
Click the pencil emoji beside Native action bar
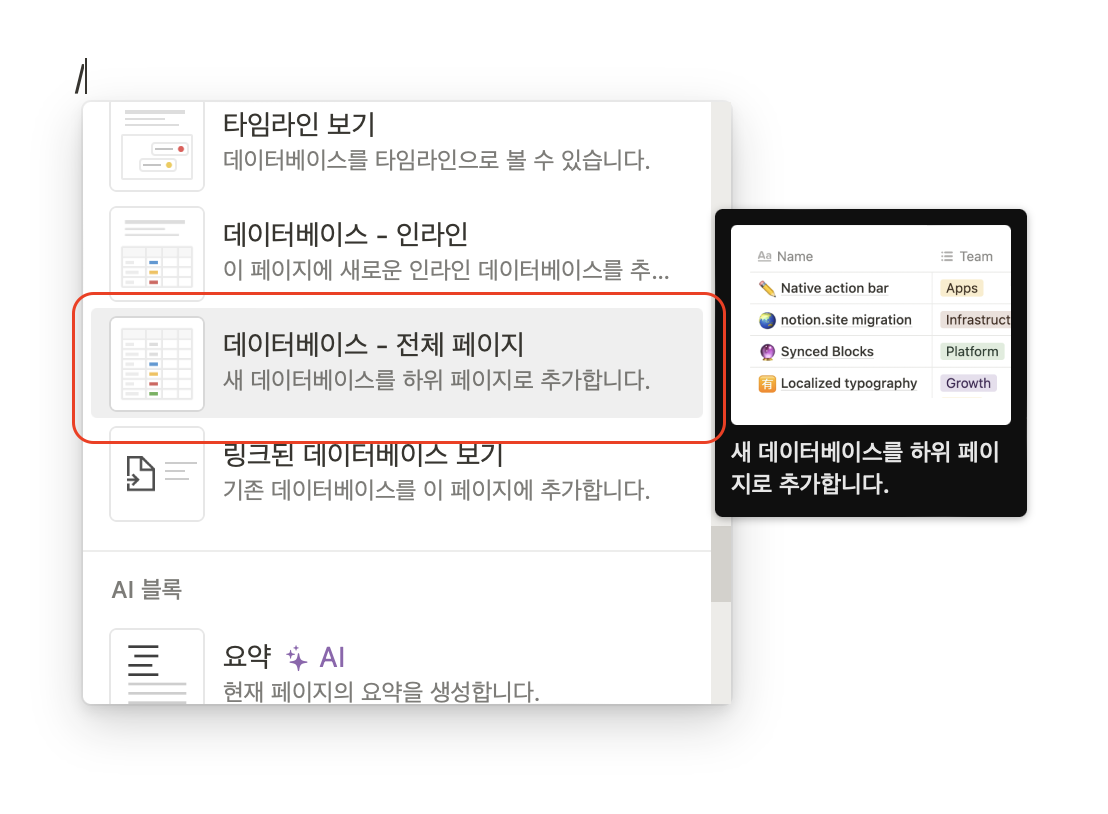click(767, 288)
